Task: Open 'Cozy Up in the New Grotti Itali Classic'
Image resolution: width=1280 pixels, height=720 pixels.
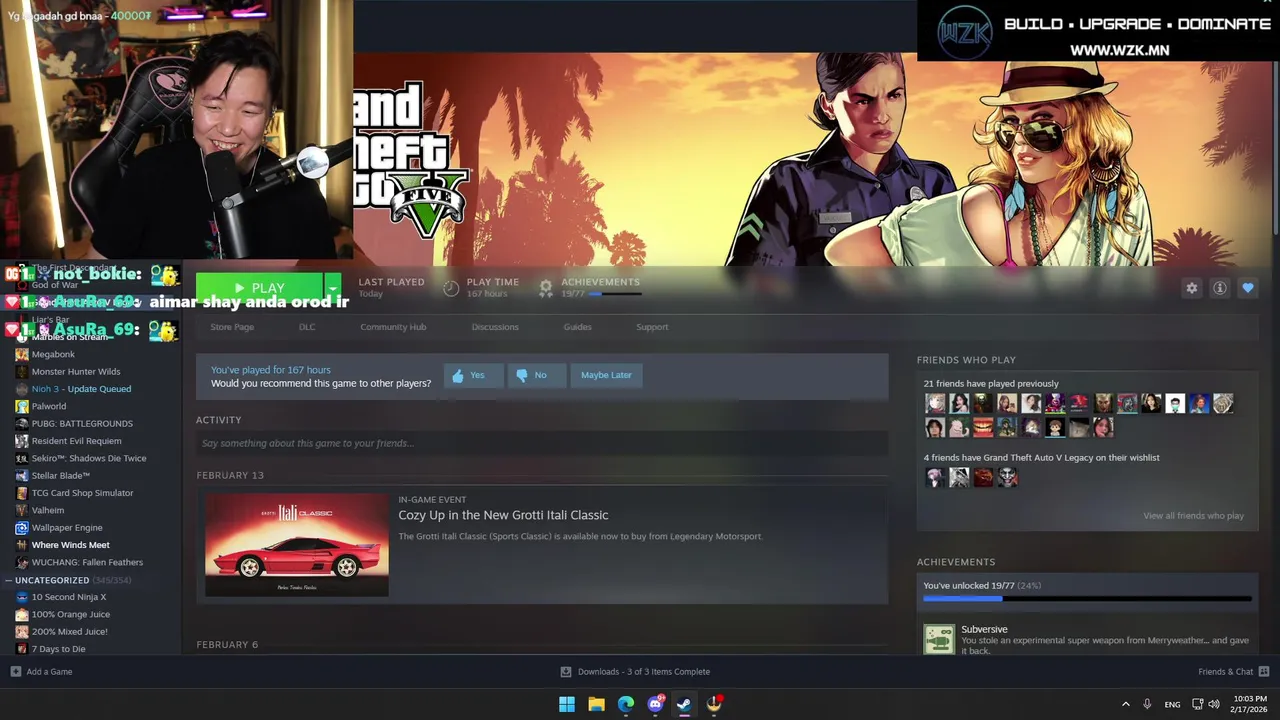Action: tap(503, 515)
